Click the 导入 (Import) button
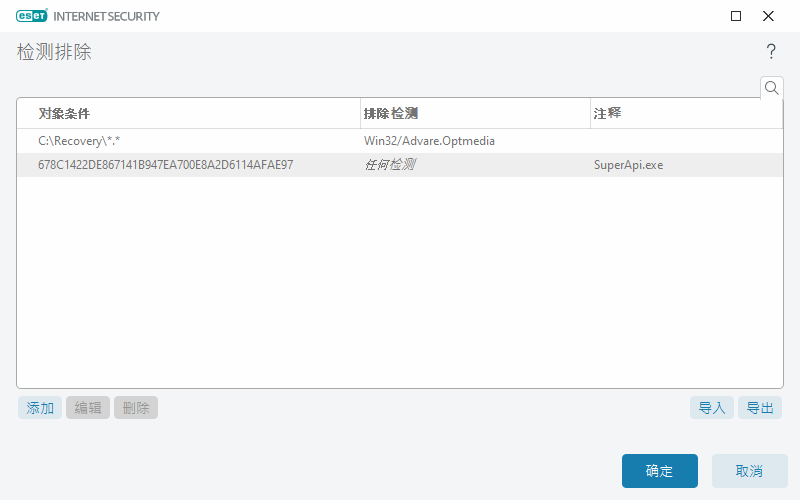This screenshot has width=800, height=500. point(712,408)
